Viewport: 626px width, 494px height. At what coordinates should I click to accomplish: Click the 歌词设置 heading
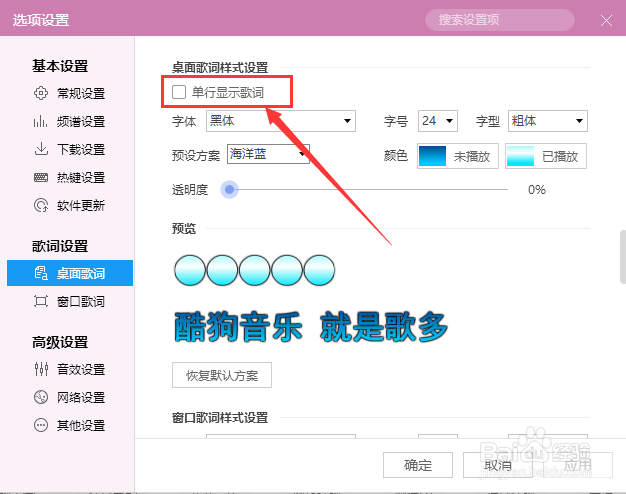[60, 246]
